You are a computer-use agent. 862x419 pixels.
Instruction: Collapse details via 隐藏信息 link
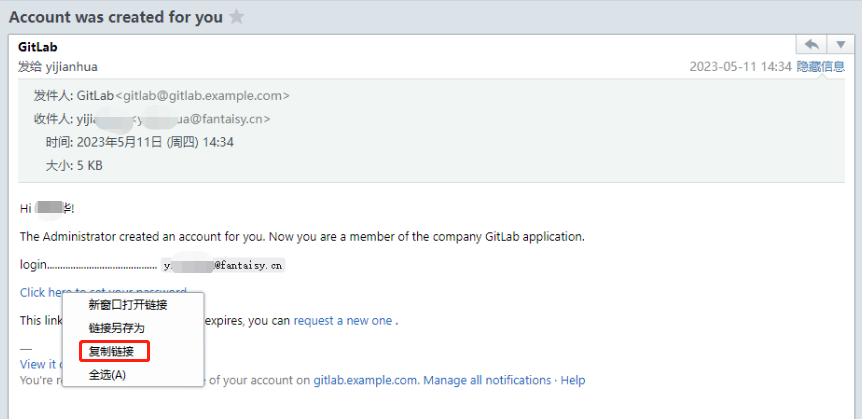pos(821,67)
